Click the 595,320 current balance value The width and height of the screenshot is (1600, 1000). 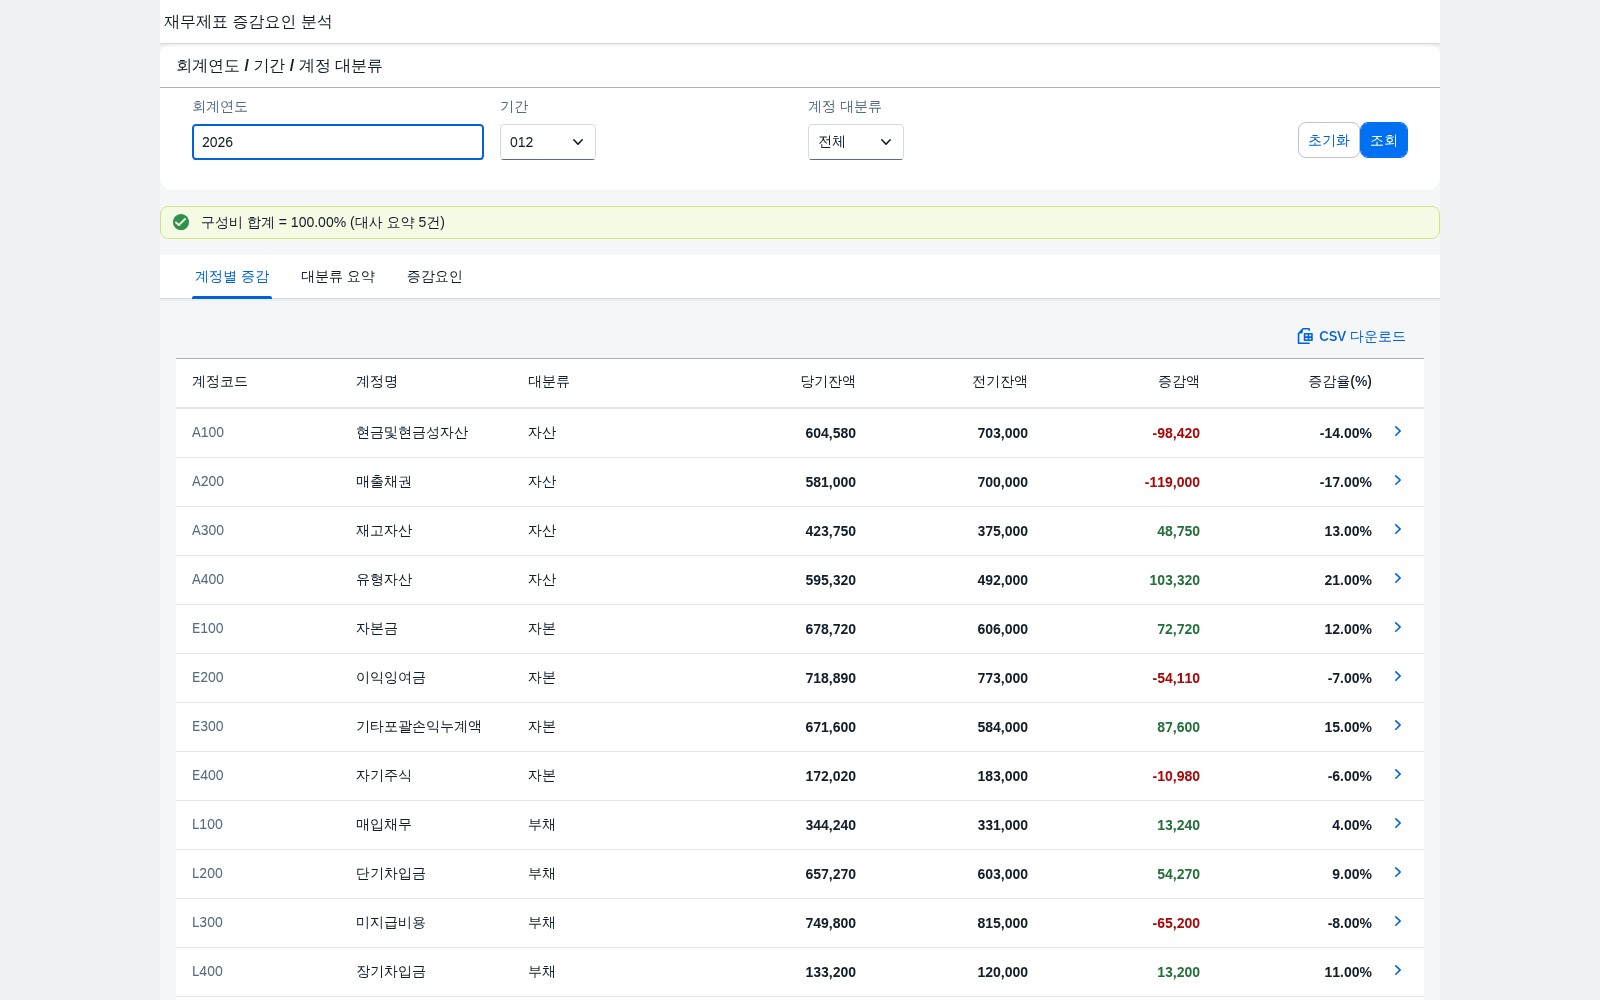click(x=831, y=580)
